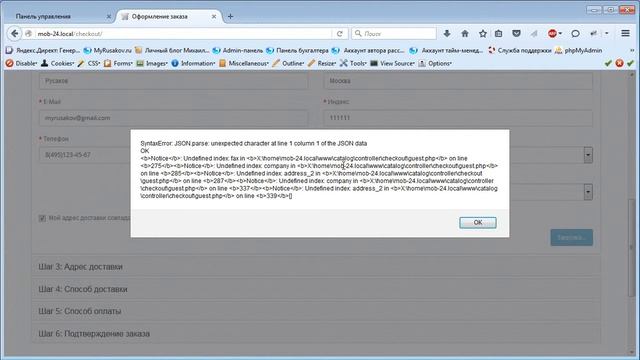Close the Панель управления tab
Screen dimensions: 640x360
pyautogui.click(x=109, y=16)
